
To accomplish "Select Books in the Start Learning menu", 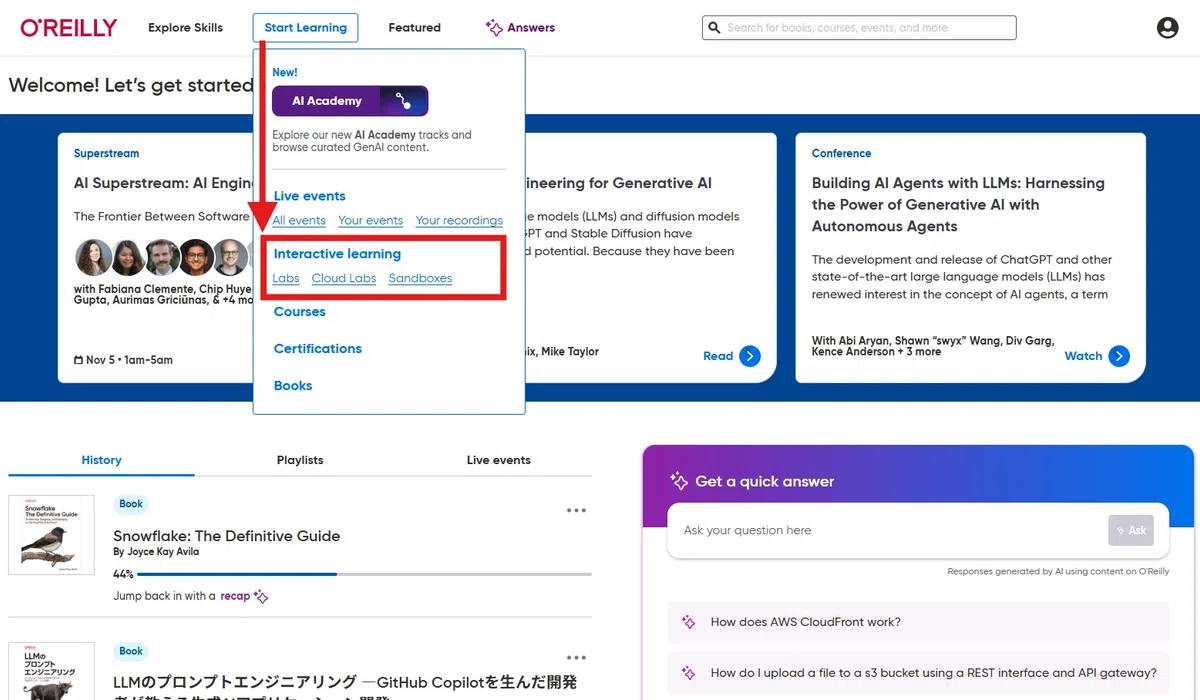I will coord(293,386).
